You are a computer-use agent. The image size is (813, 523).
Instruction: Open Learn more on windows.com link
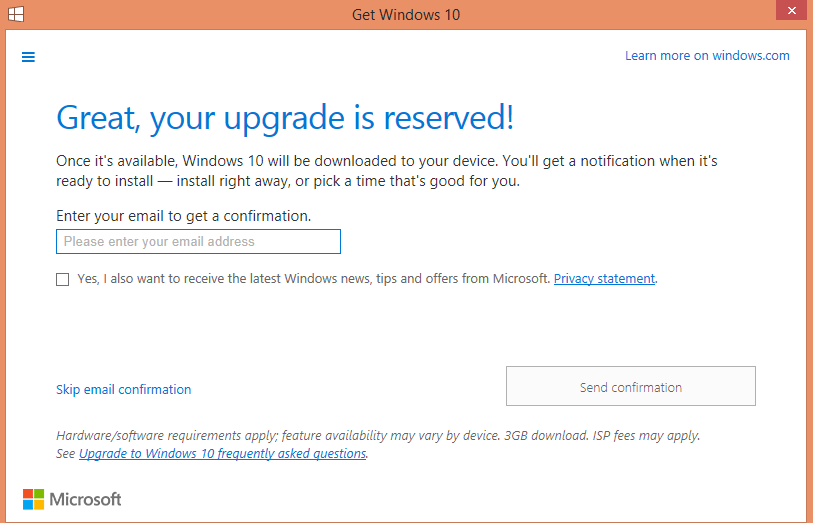707,55
